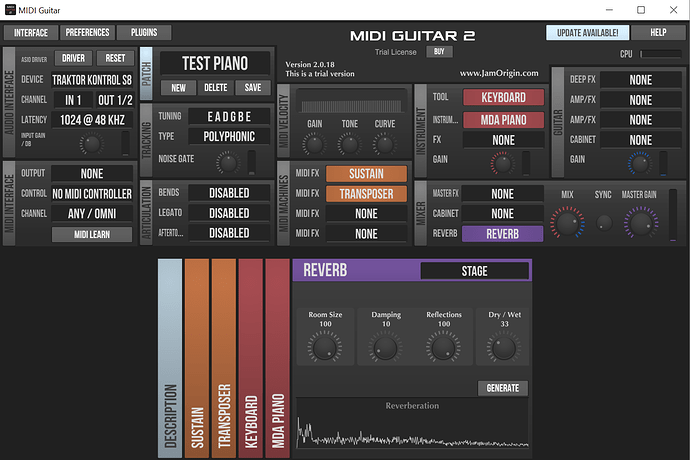Open the instrument FX None slot
This screenshot has height=460, width=690.
coord(503,140)
